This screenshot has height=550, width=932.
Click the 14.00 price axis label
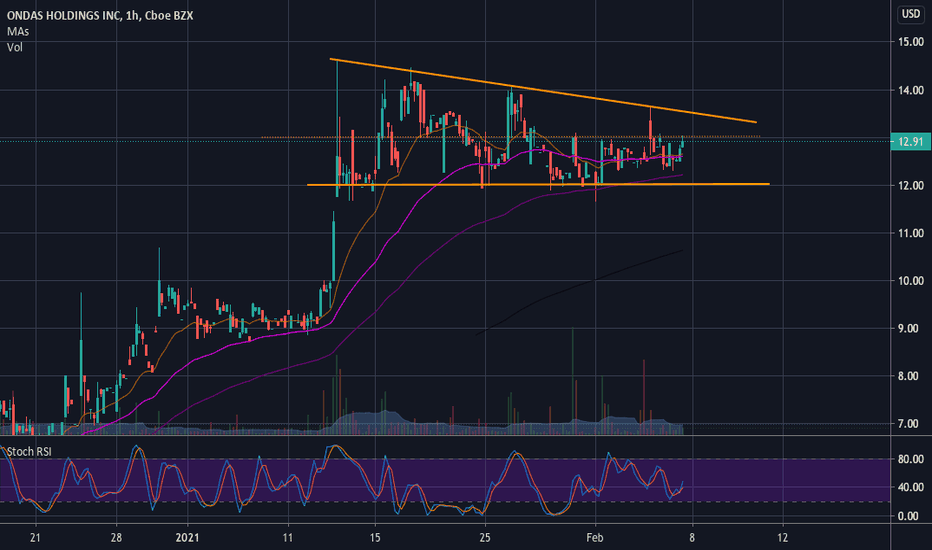click(x=911, y=90)
